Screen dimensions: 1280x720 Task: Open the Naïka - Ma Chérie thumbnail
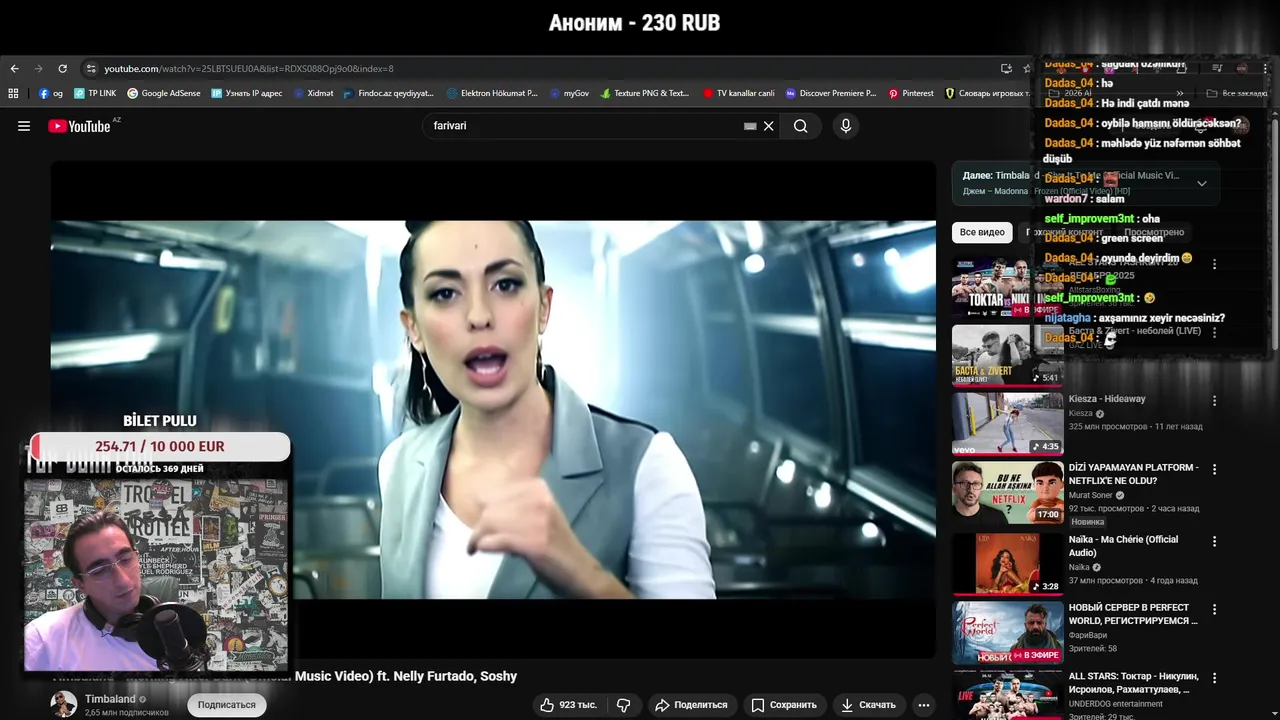click(1007, 563)
